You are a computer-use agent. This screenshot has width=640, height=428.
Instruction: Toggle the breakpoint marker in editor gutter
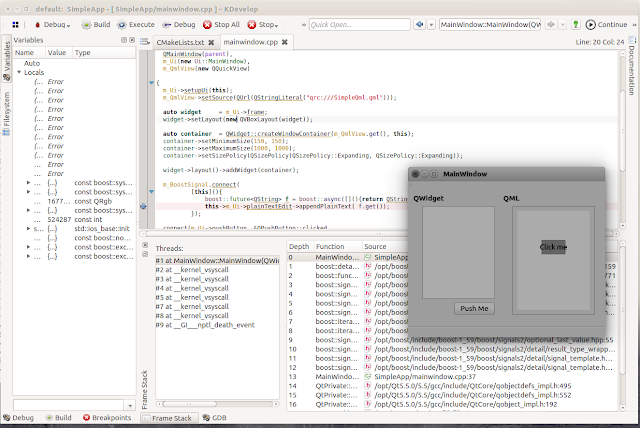143,206
